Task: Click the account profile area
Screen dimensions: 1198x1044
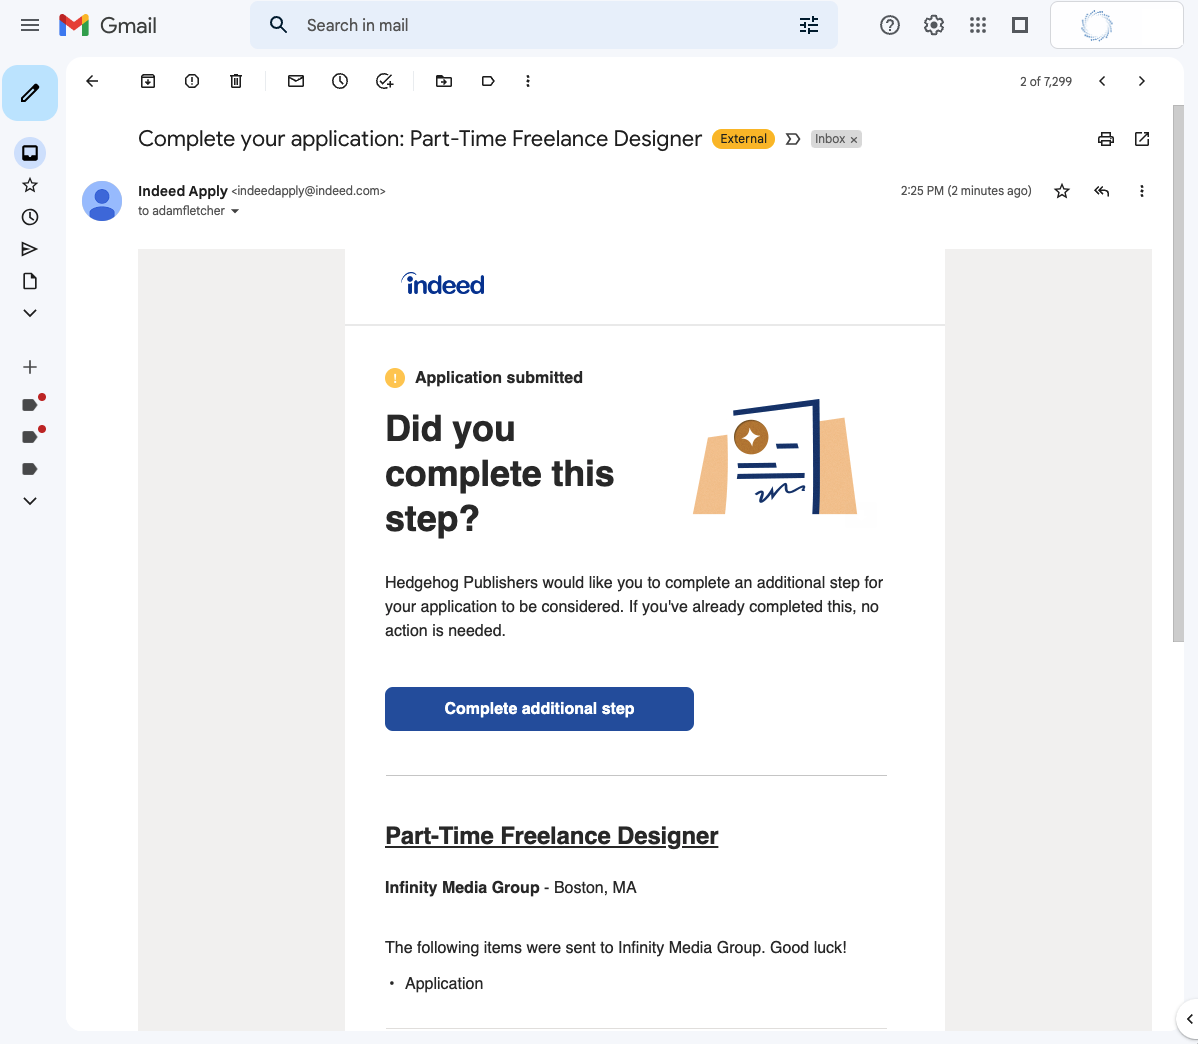Action: (1116, 25)
